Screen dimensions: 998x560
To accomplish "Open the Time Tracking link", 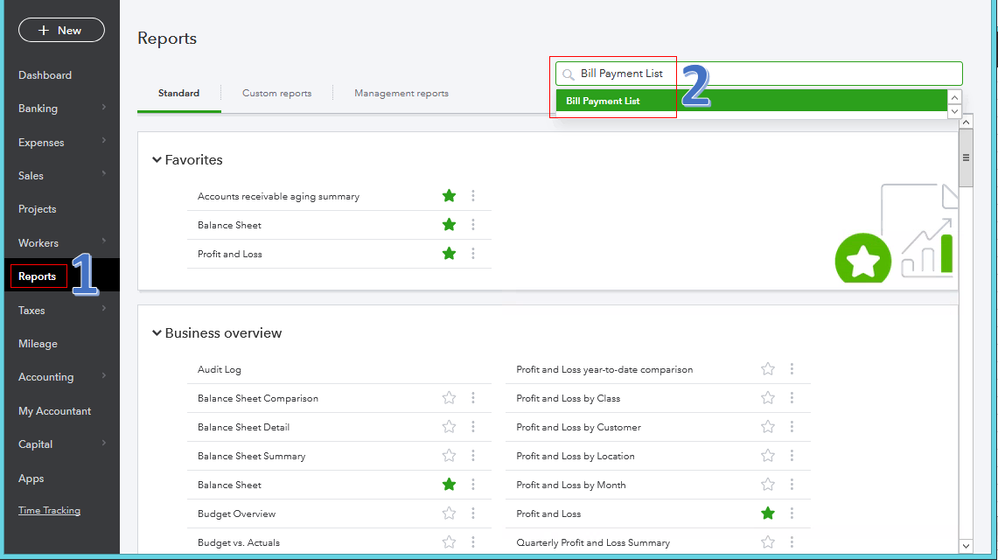I will click(49, 510).
